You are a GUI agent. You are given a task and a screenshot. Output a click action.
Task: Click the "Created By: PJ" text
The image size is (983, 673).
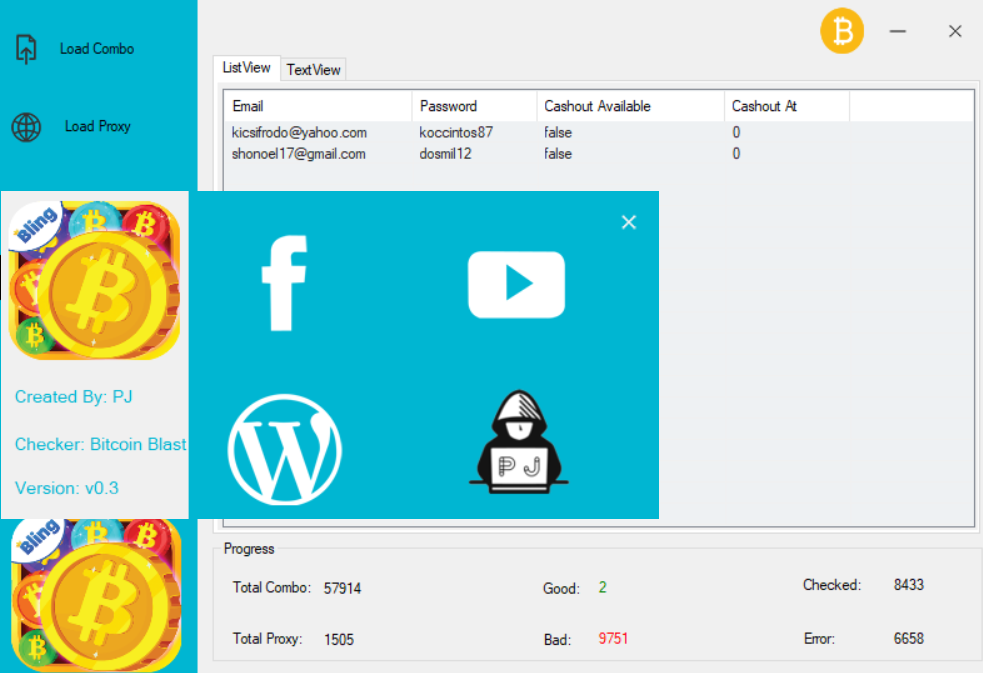(73, 397)
